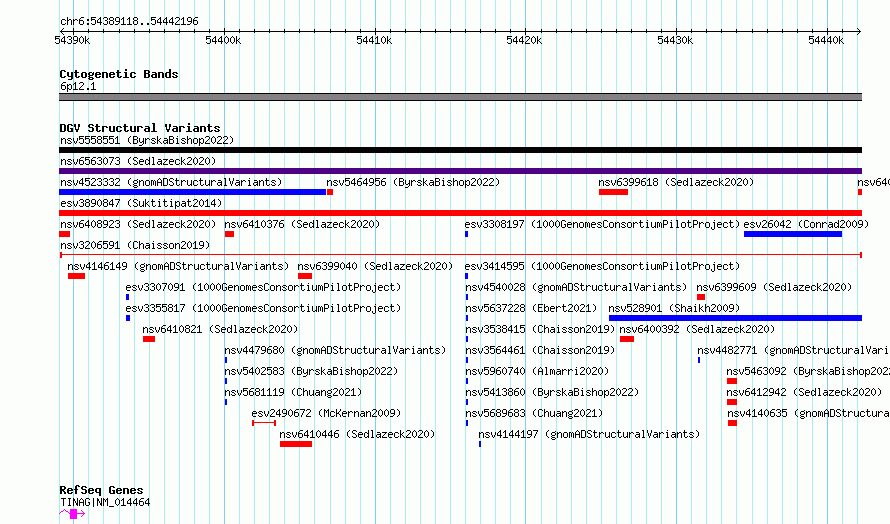Click the TINAG|NM_014464 gene label
Image resolution: width=890 pixels, height=524 pixels.
pos(105,502)
